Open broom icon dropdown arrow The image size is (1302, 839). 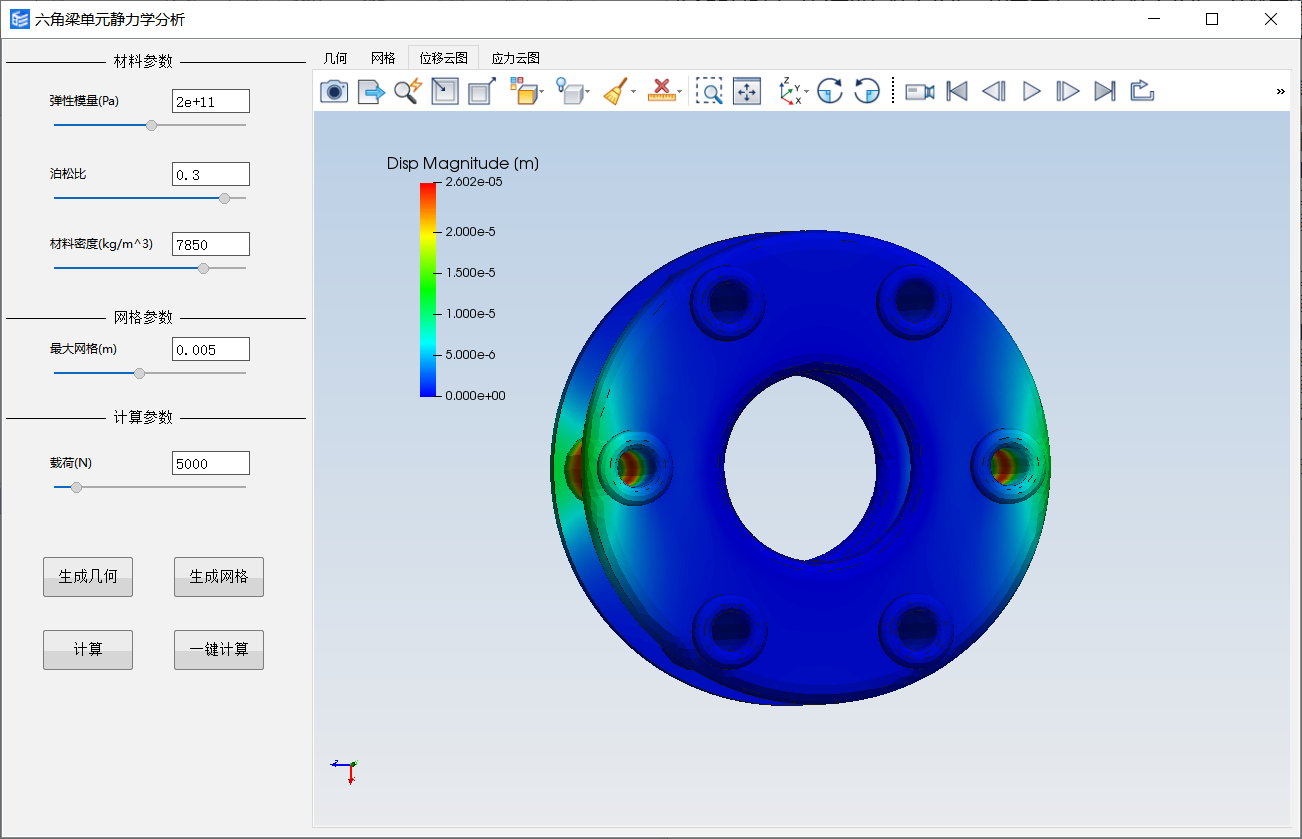click(x=633, y=93)
